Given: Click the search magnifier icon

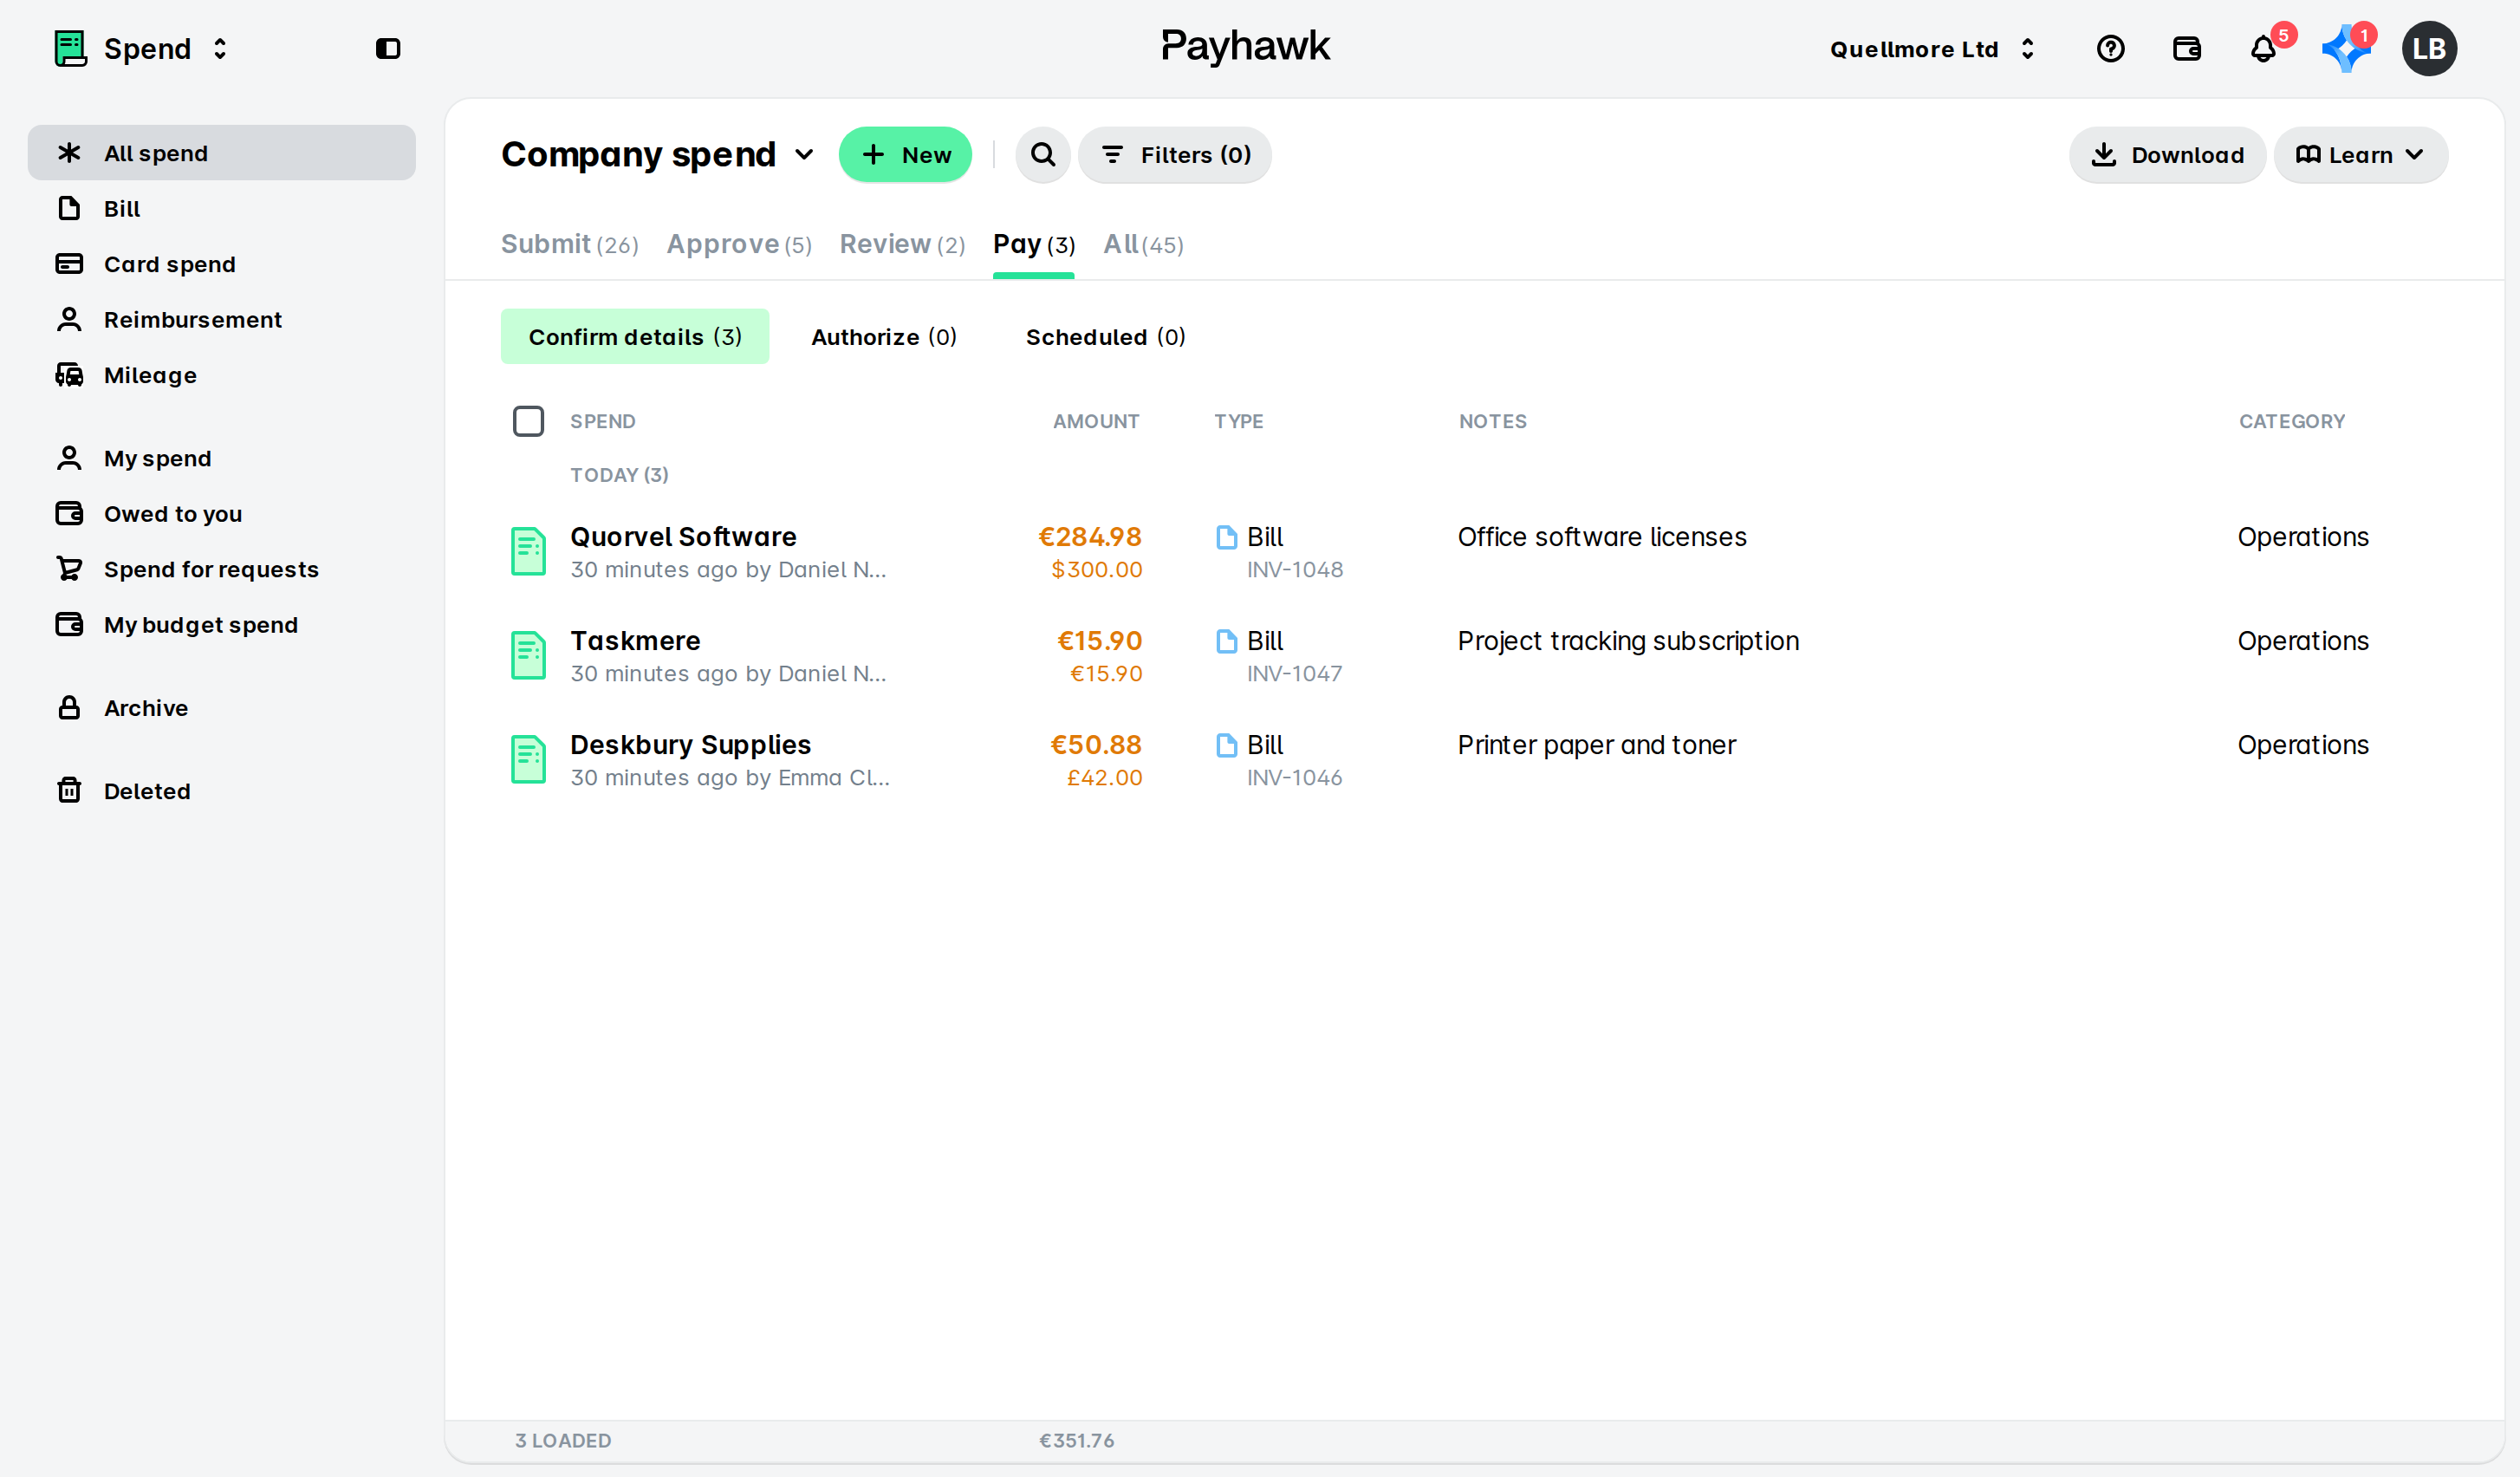Looking at the screenshot, I should tap(1043, 154).
